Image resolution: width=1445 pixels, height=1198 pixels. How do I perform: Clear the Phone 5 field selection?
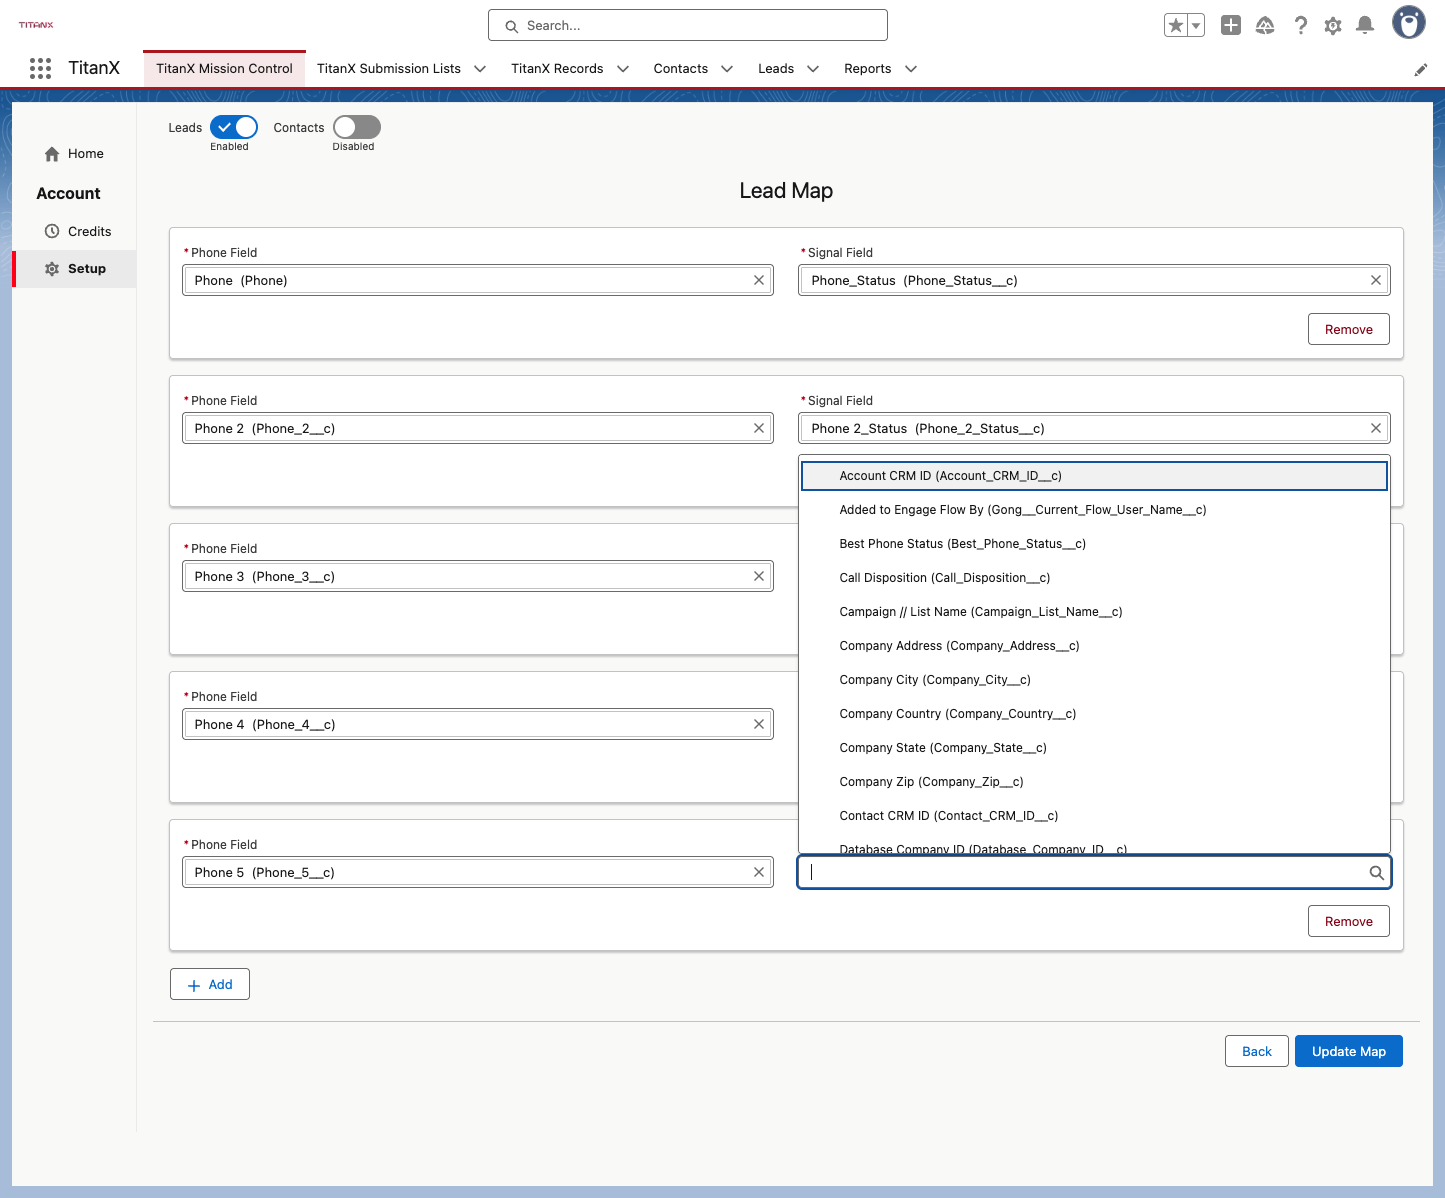pos(759,872)
